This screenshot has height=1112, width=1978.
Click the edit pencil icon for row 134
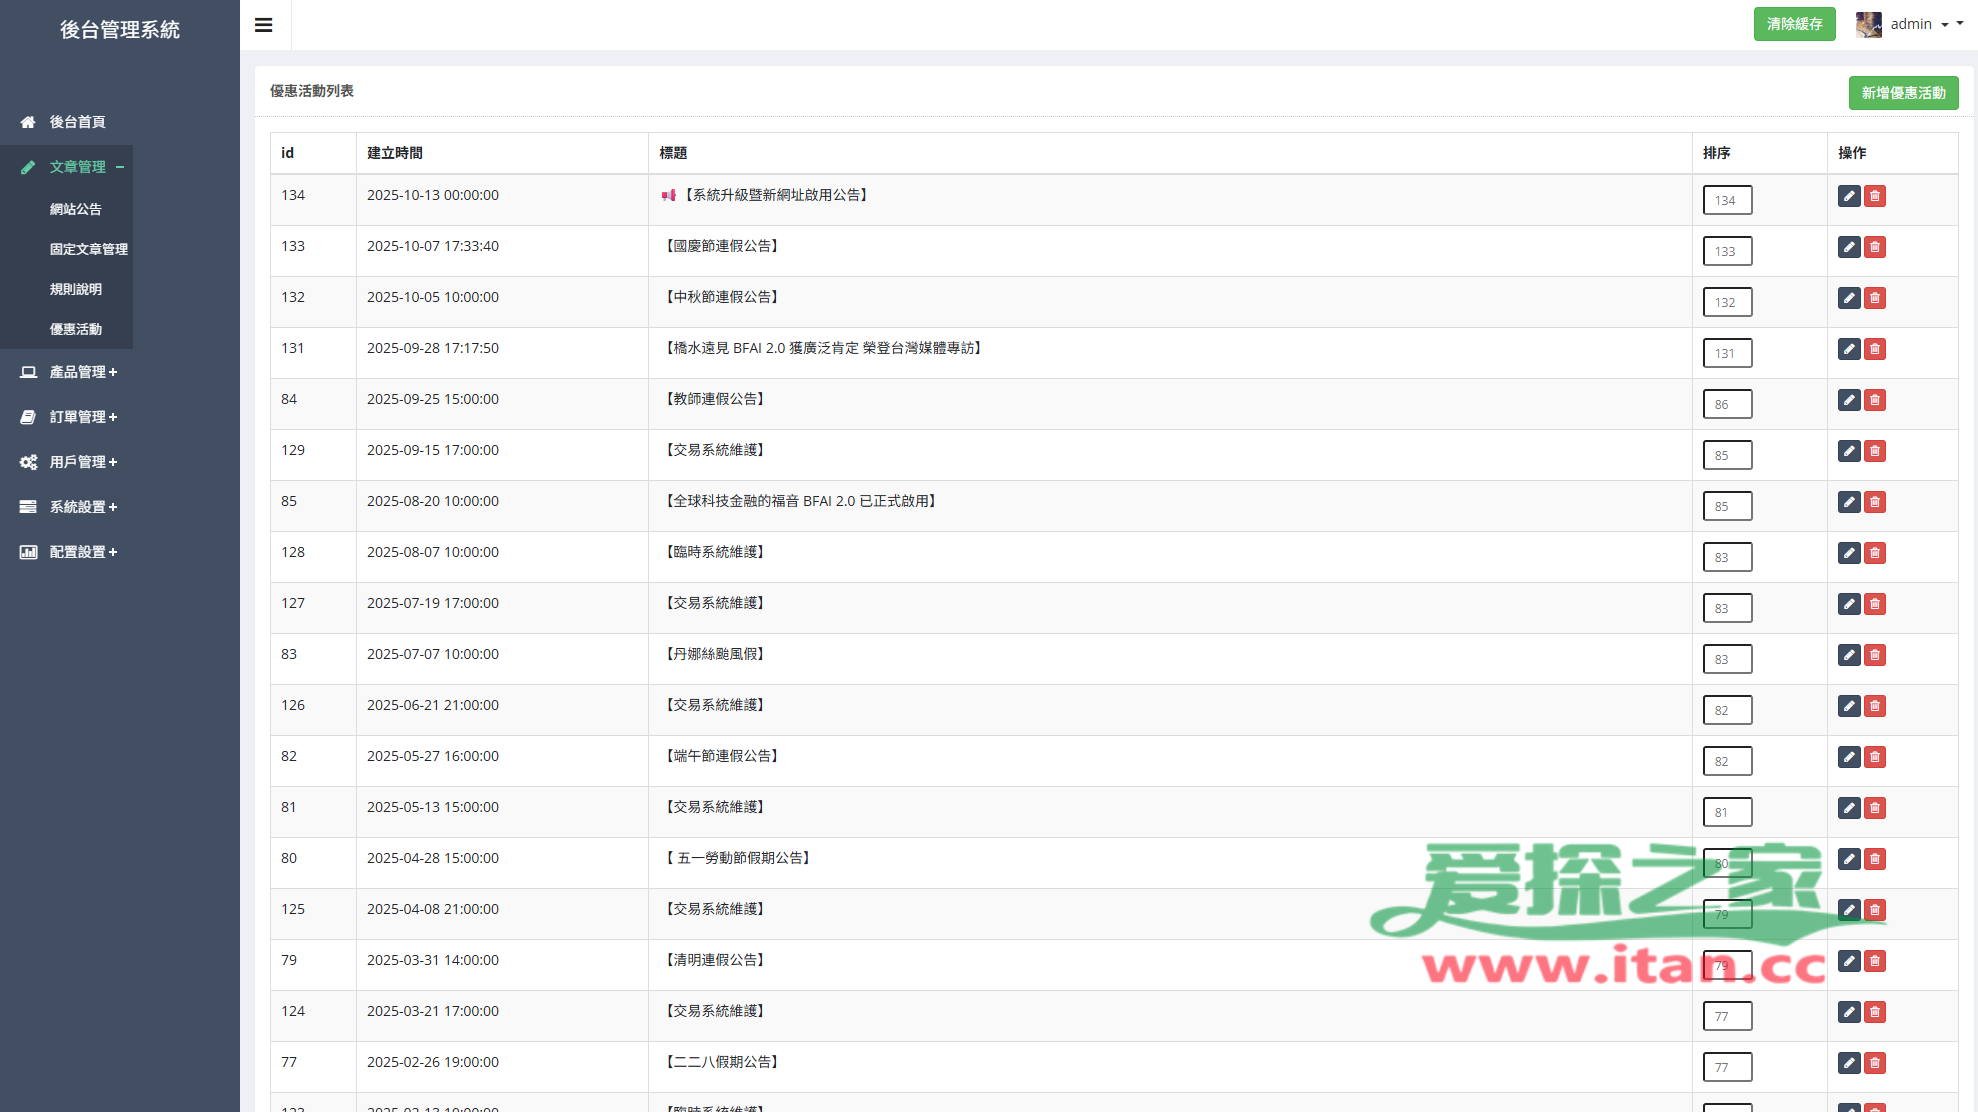(x=1849, y=196)
